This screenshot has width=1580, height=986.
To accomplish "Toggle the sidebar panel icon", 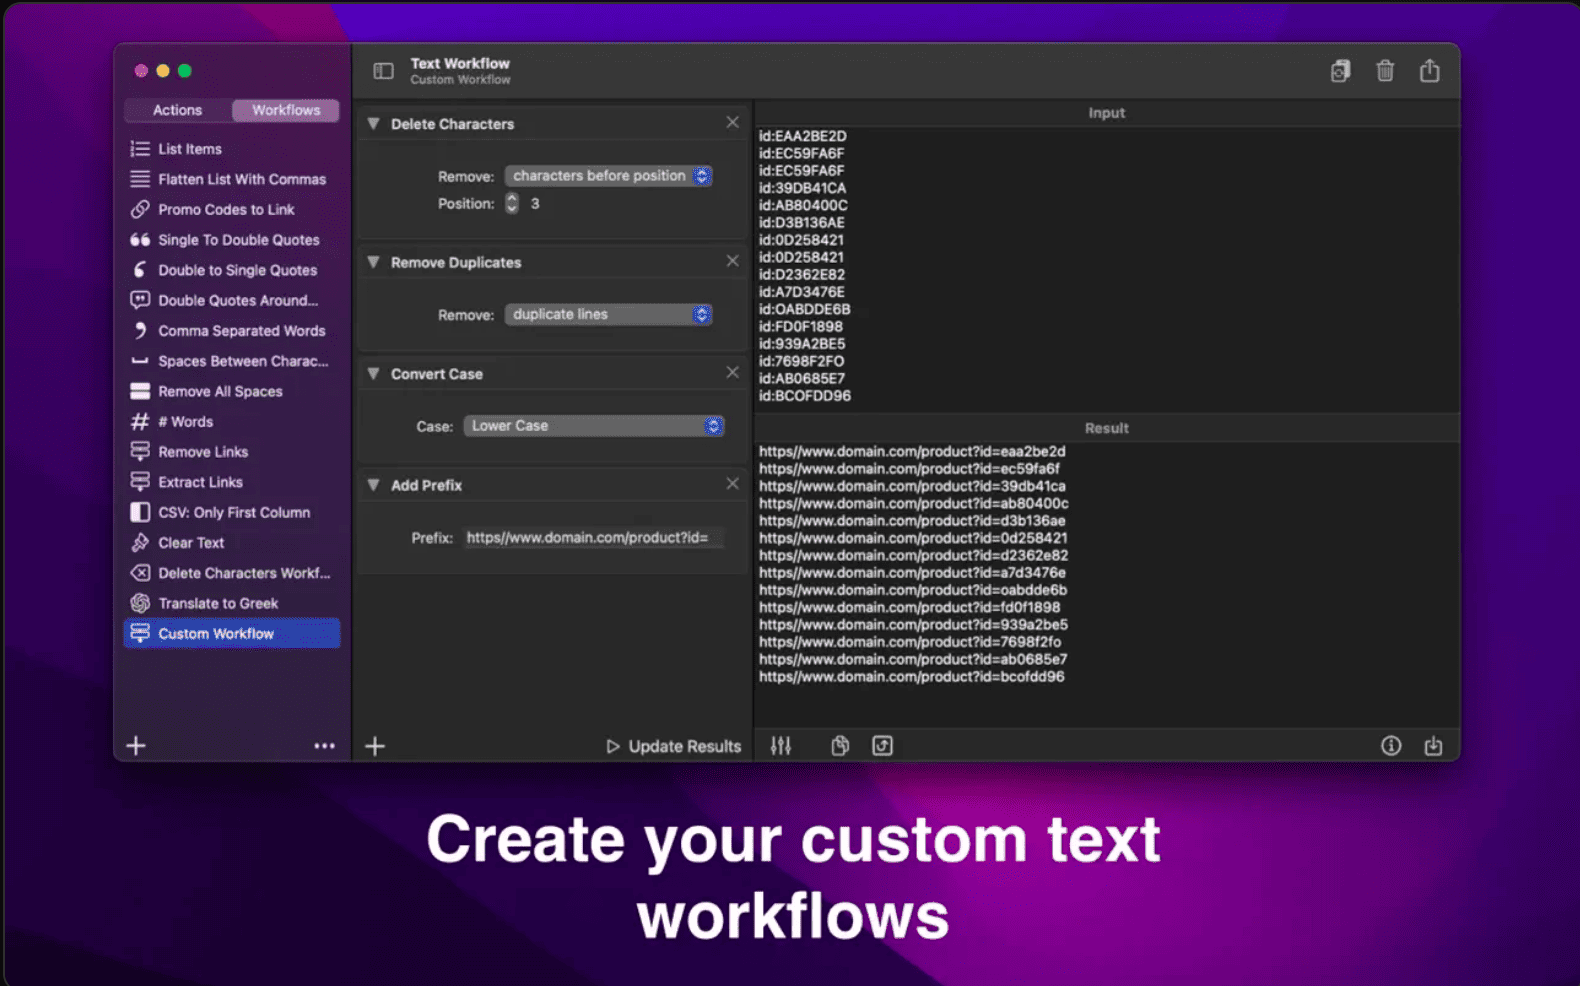I will click(383, 71).
